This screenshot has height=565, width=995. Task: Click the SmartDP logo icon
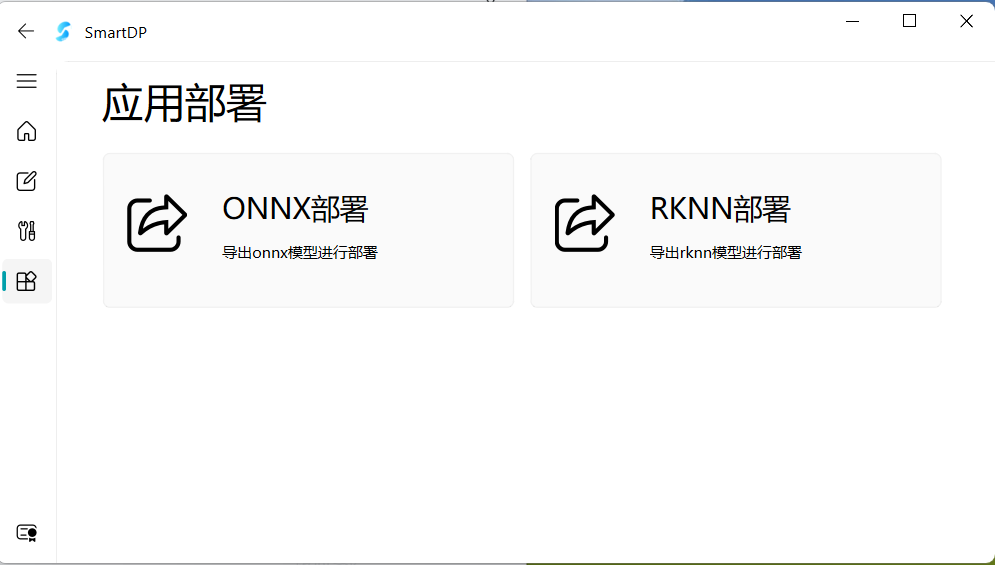[x=63, y=32]
